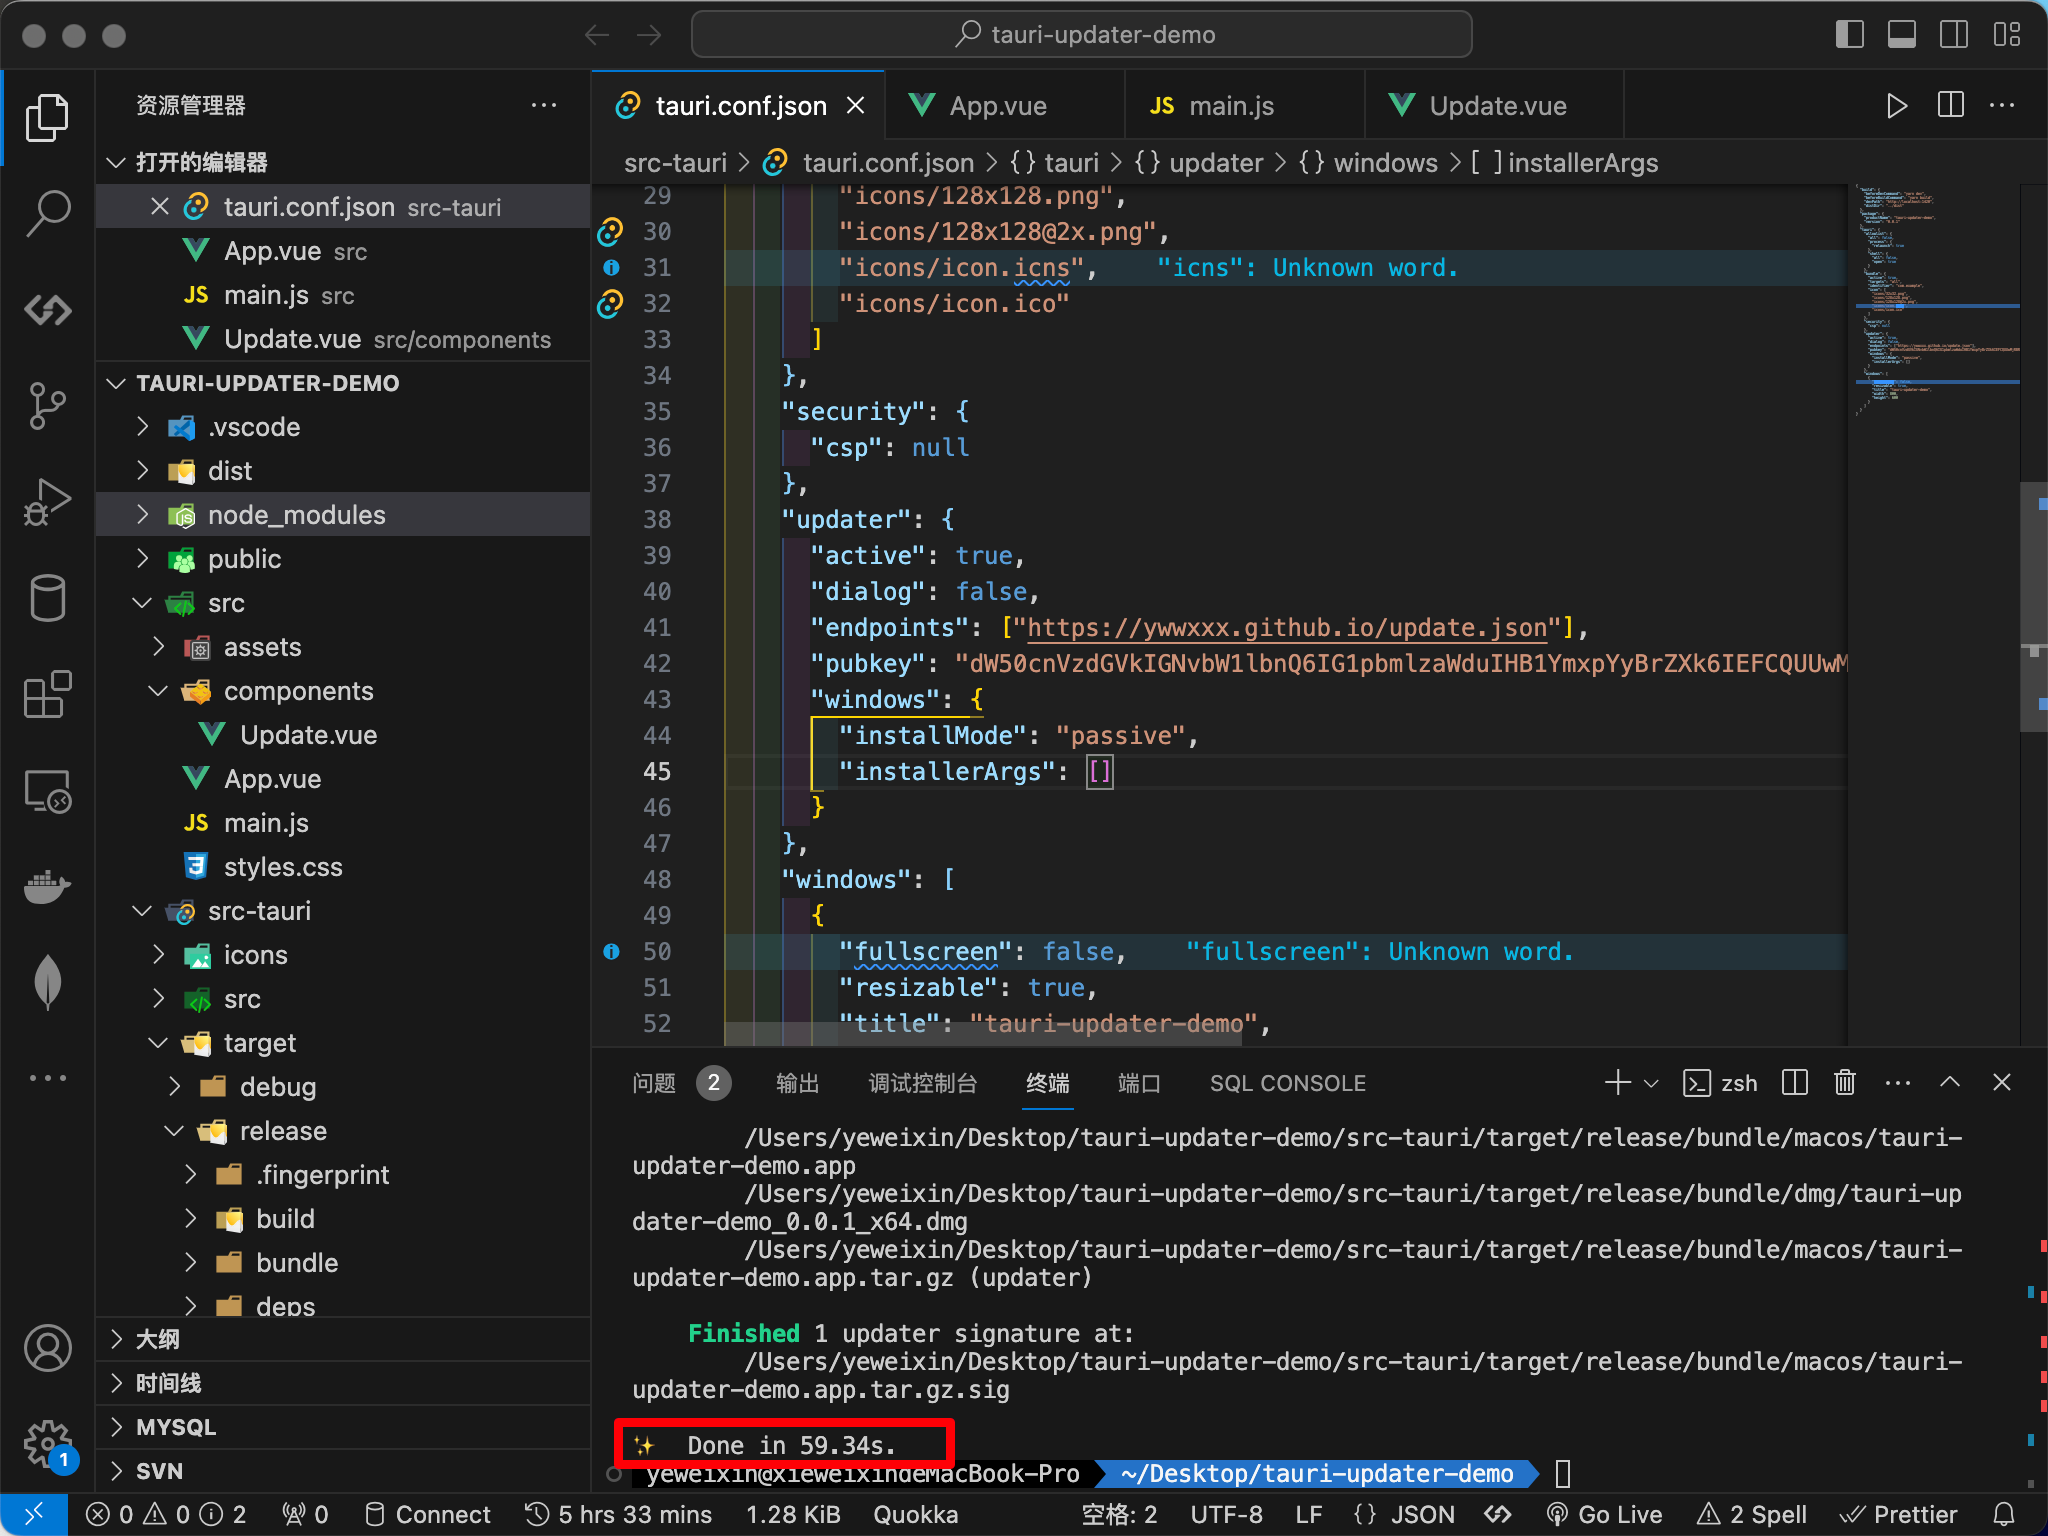Toggle bottom panel layout icon
Image resolution: width=2048 pixels, height=1536 pixels.
[1902, 35]
